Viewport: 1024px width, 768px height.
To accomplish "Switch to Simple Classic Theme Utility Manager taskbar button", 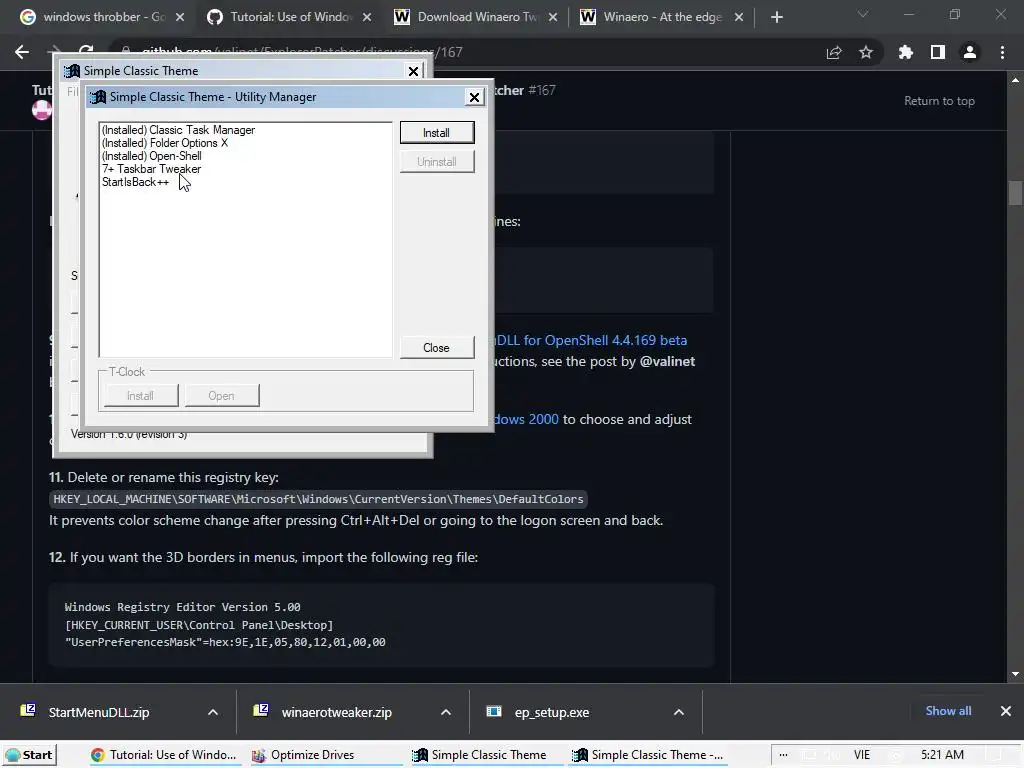I will coord(647,755).
